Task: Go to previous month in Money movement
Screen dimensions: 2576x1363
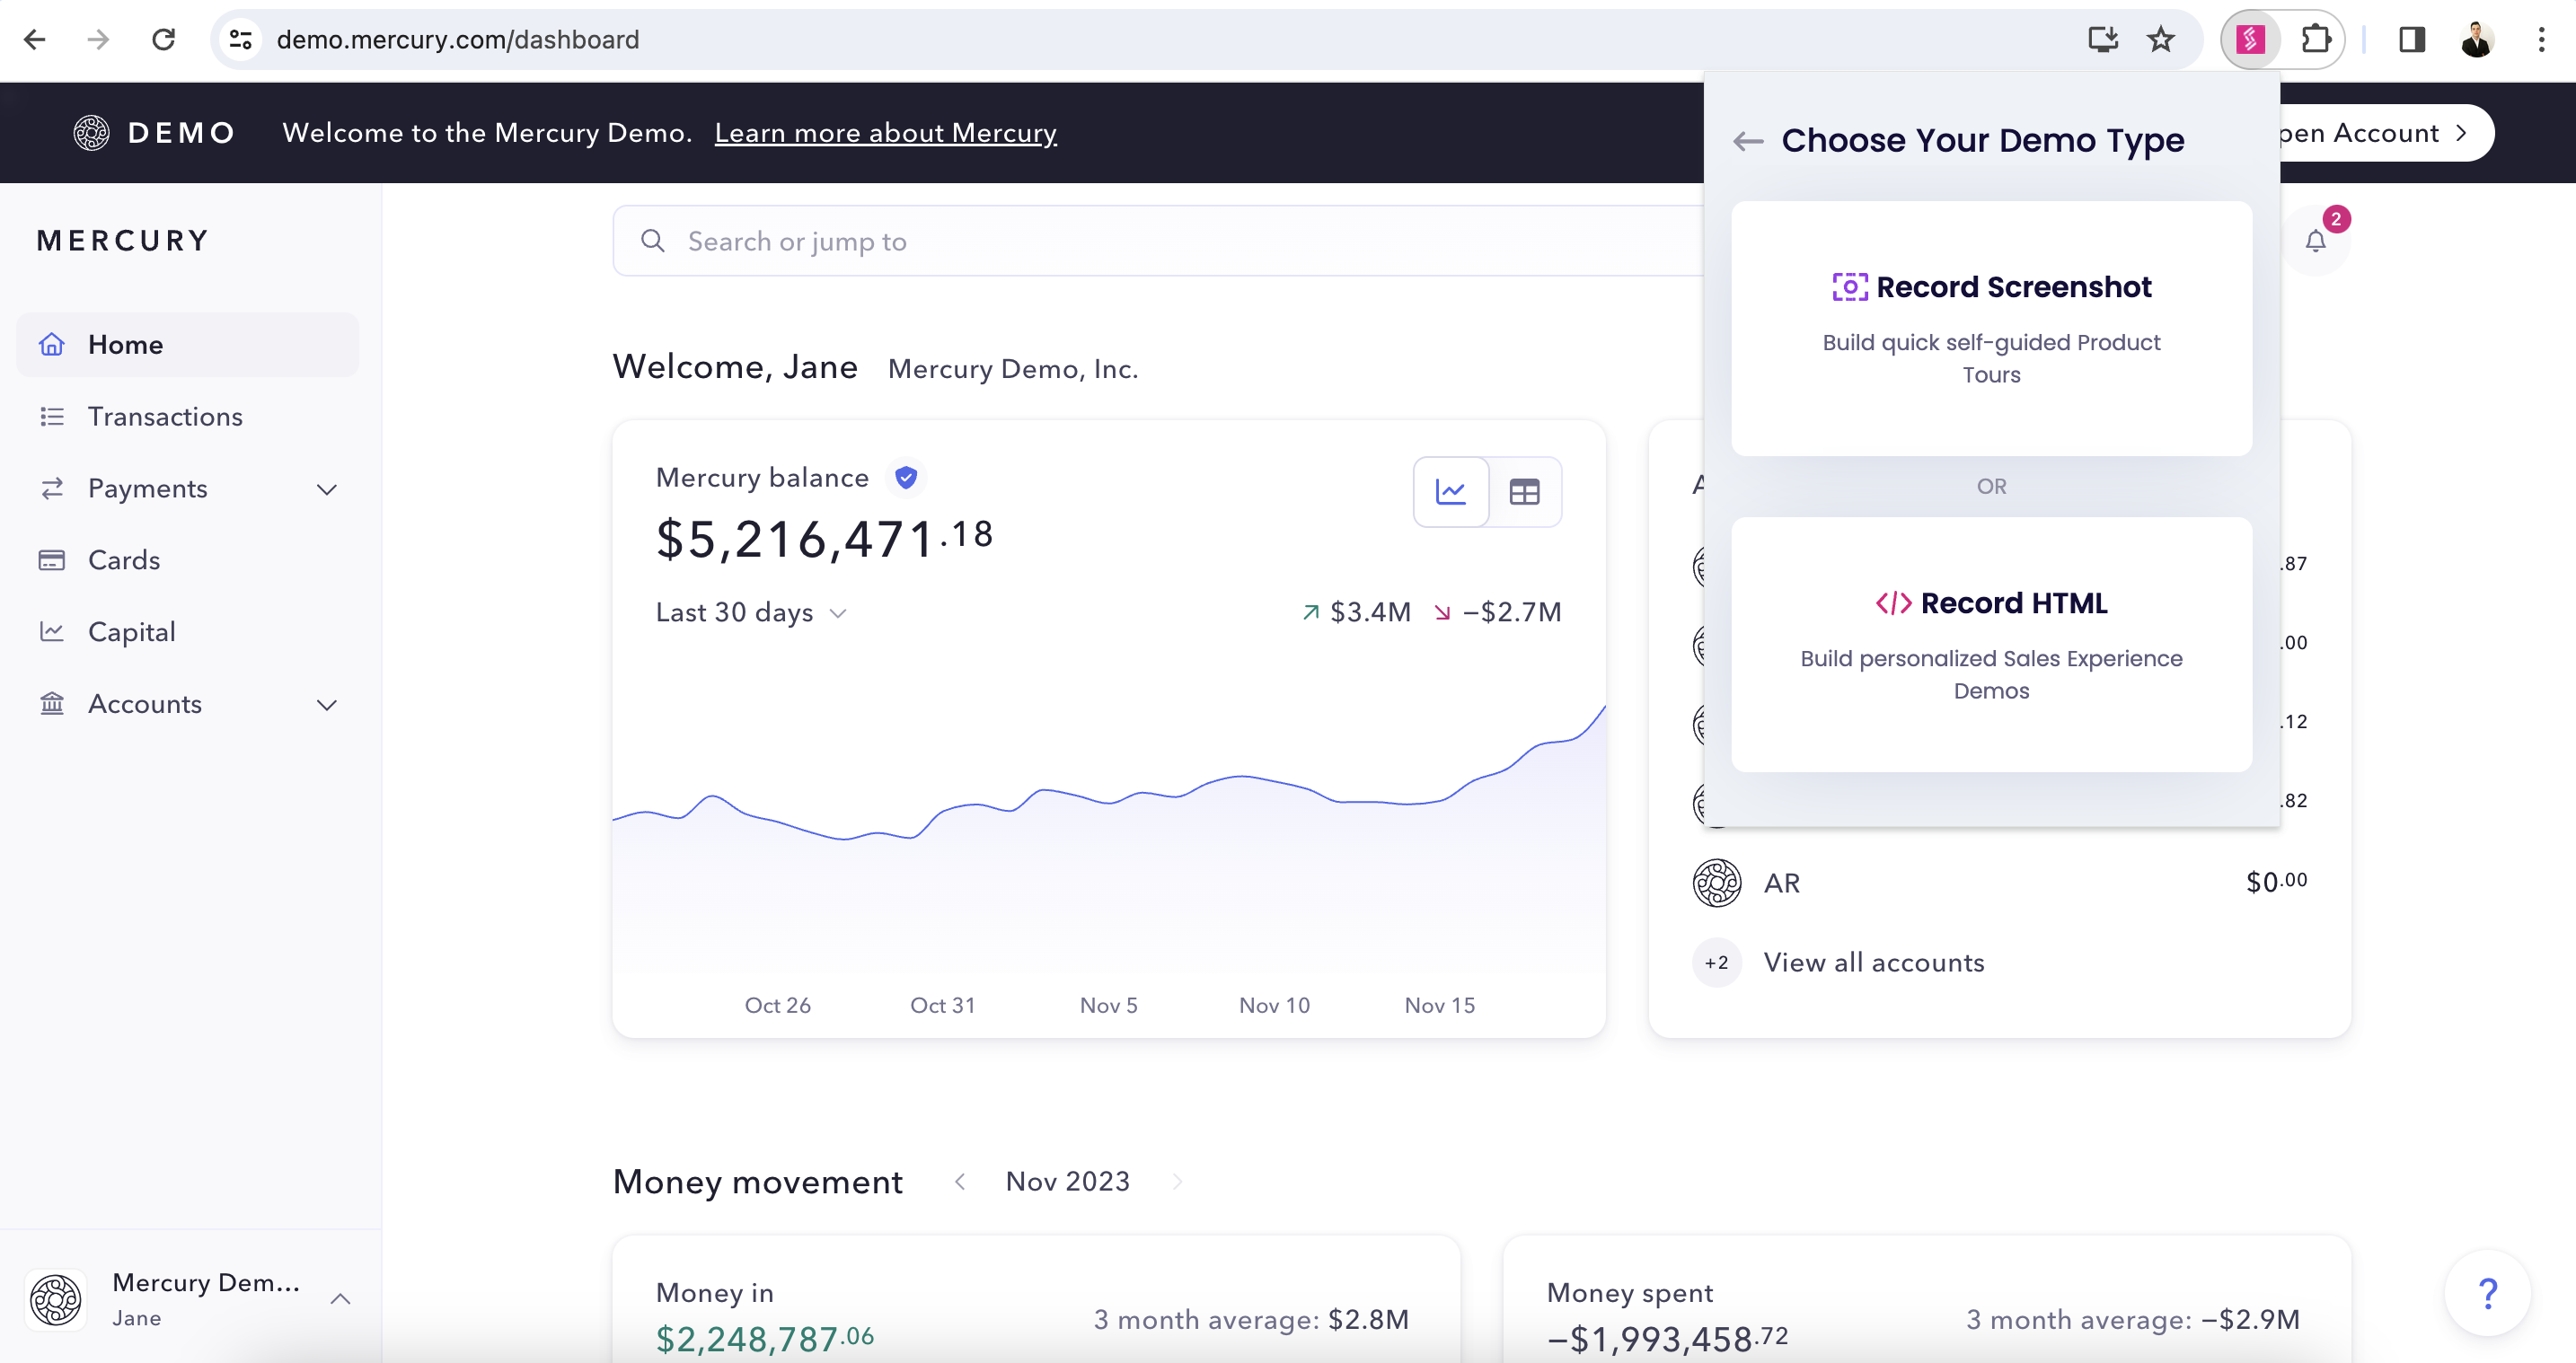Action: pos(960,1182)
